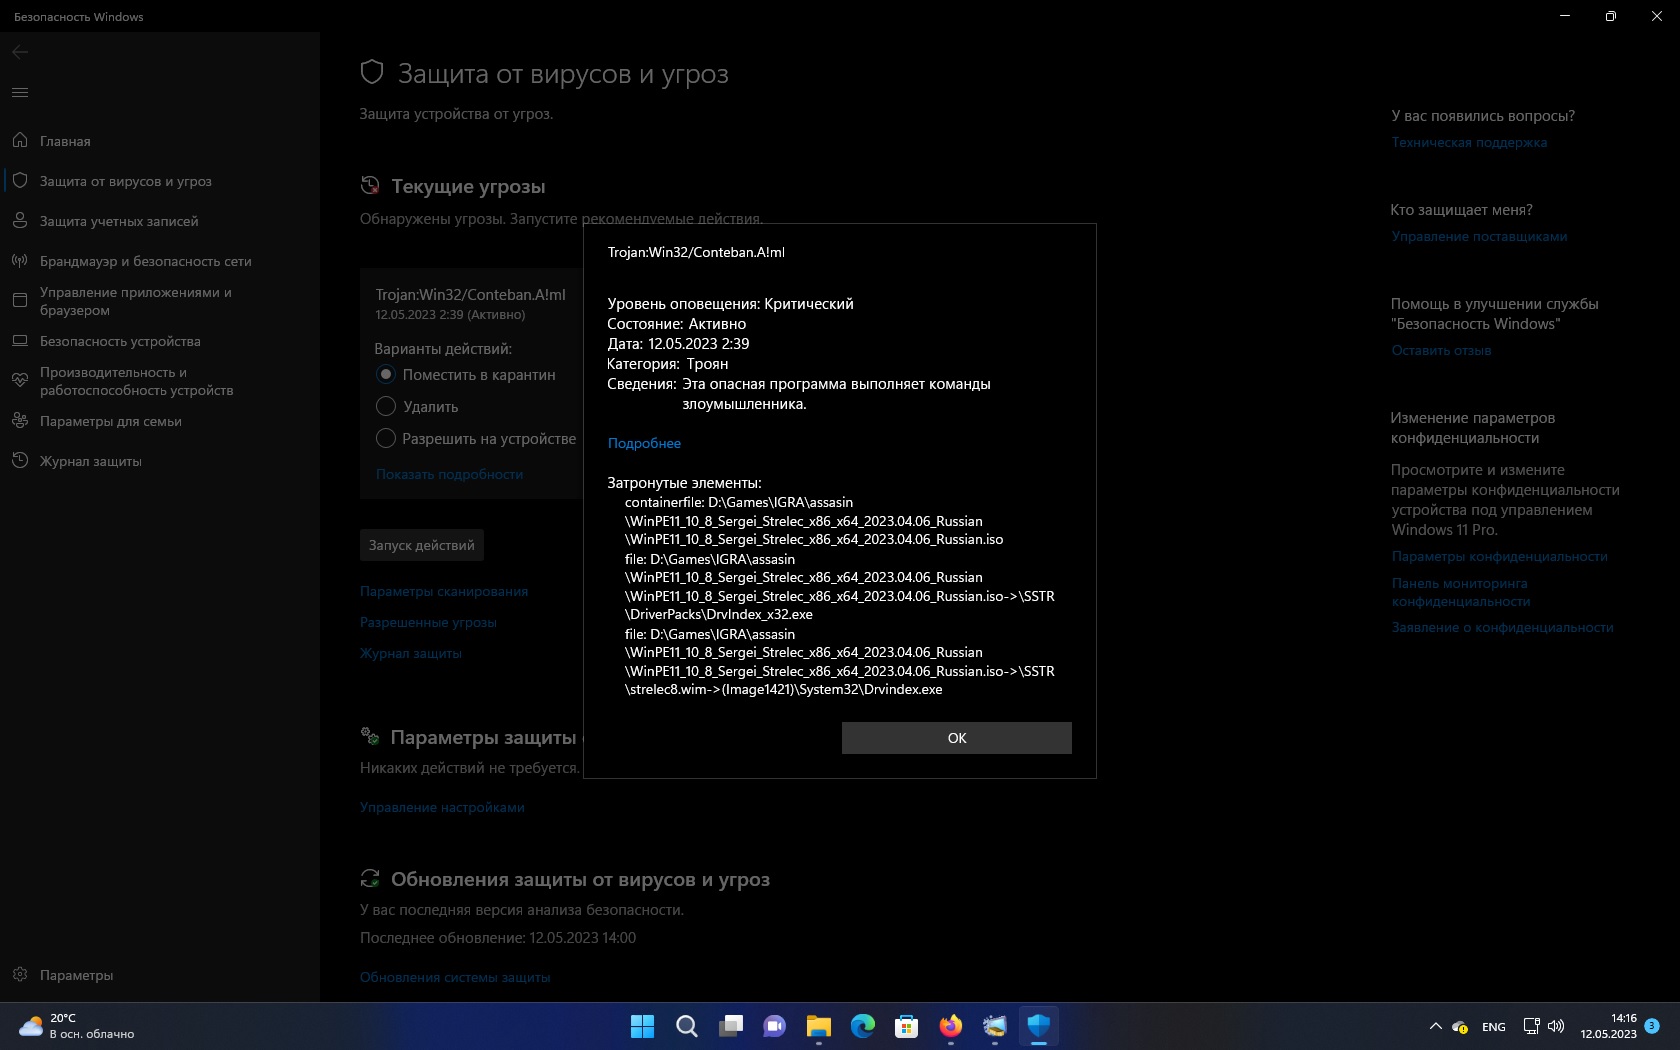Image resolution: width=1680 pixels, height=1050 pixels.
Task: Open Параметры для семьи sidebar item
Action: tap(160, 421)
